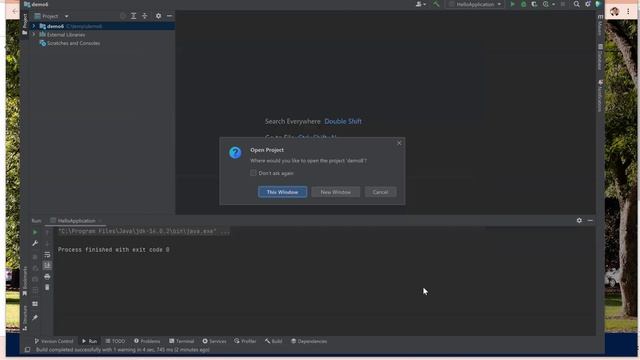Hide the Project tool window
The height and width of the screenshot is (360, 640).
pos(169,16)
